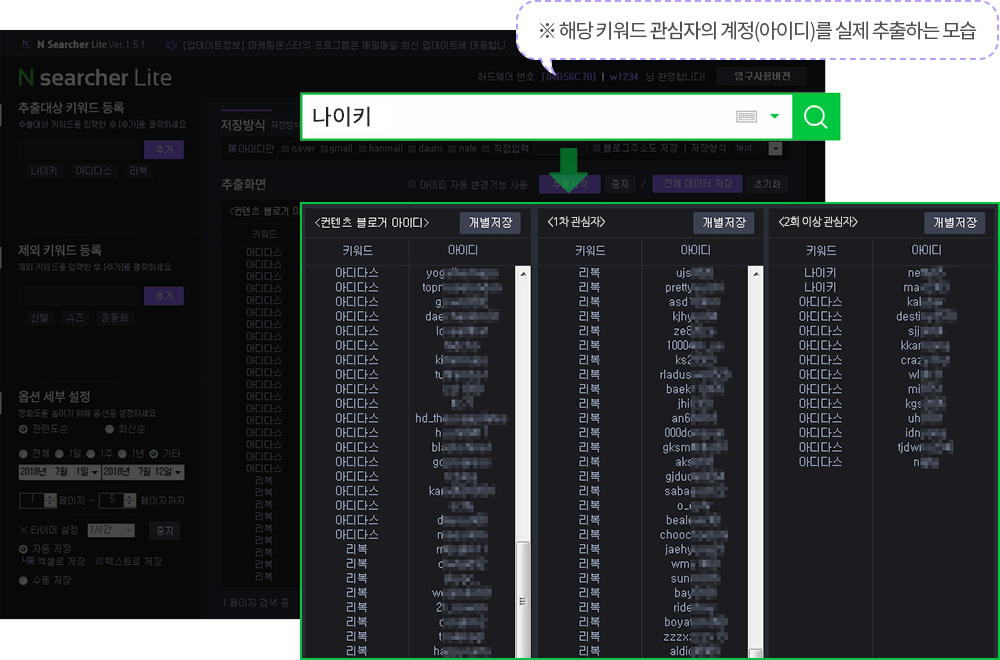Viewport: 1000px width, 660px height.
Task: Select the 나이키 keyword tag
Action: [x=44, y=171]
